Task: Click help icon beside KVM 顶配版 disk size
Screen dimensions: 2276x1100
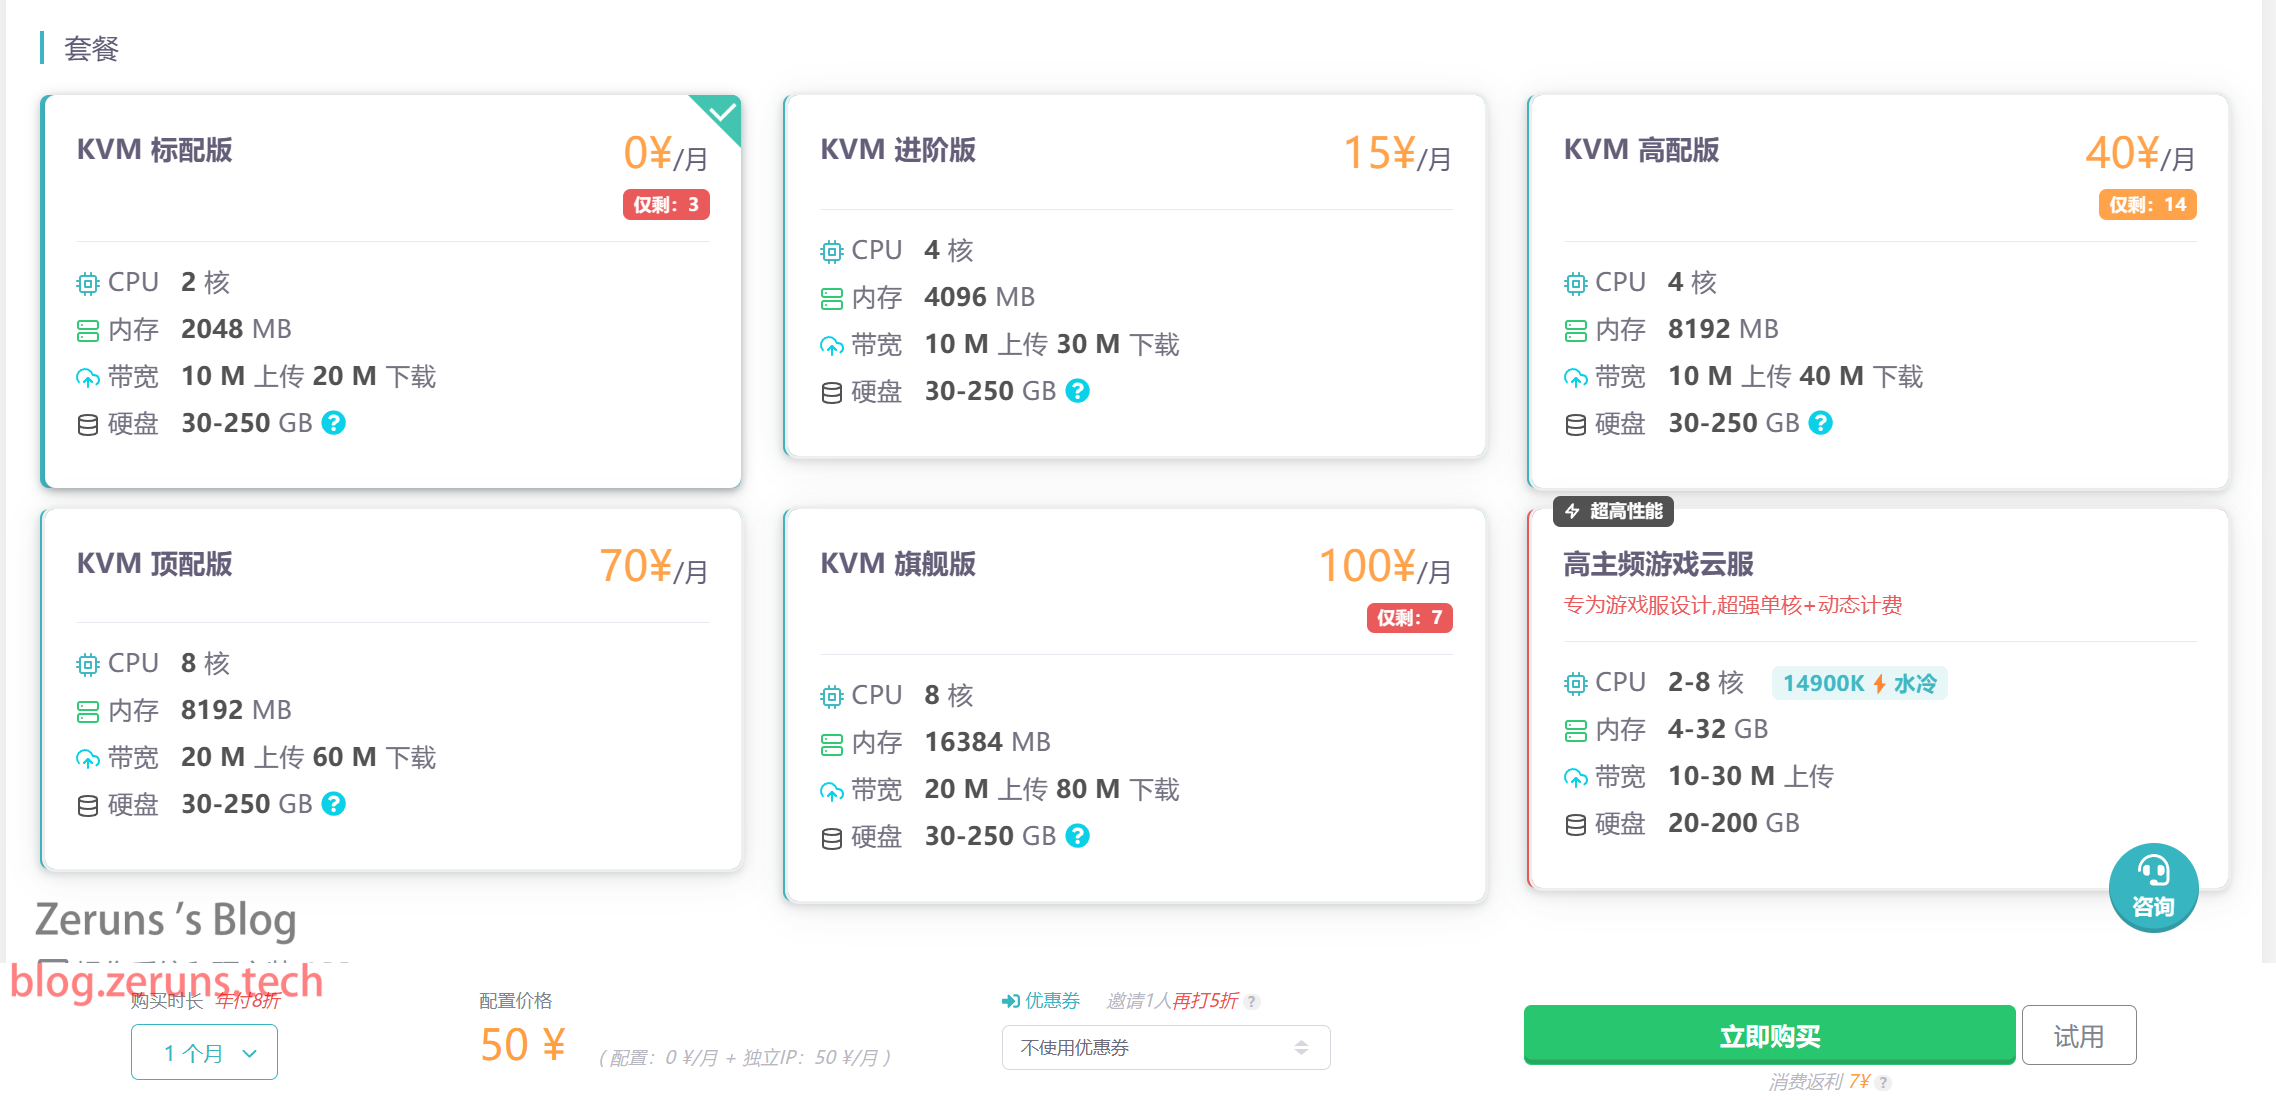Action: click(x=334, y=804)
